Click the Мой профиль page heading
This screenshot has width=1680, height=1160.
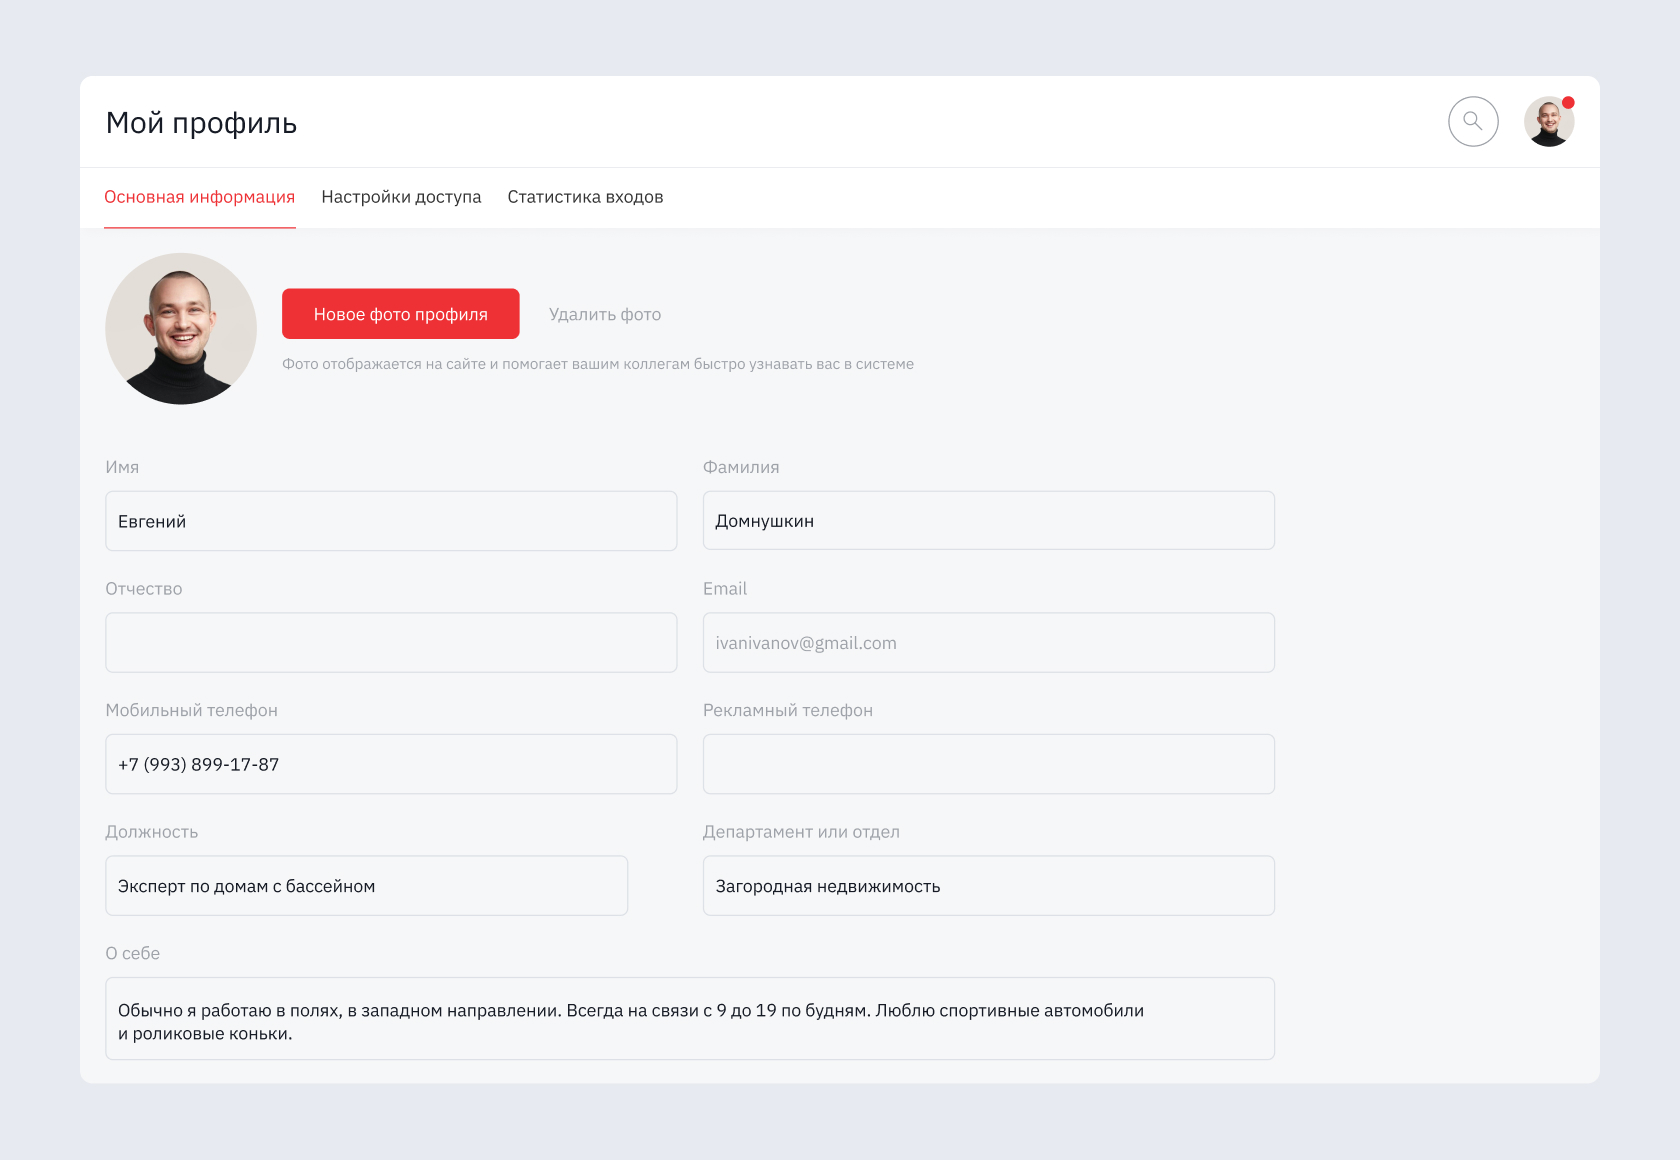pyautogui.click(x=201, y=123)
